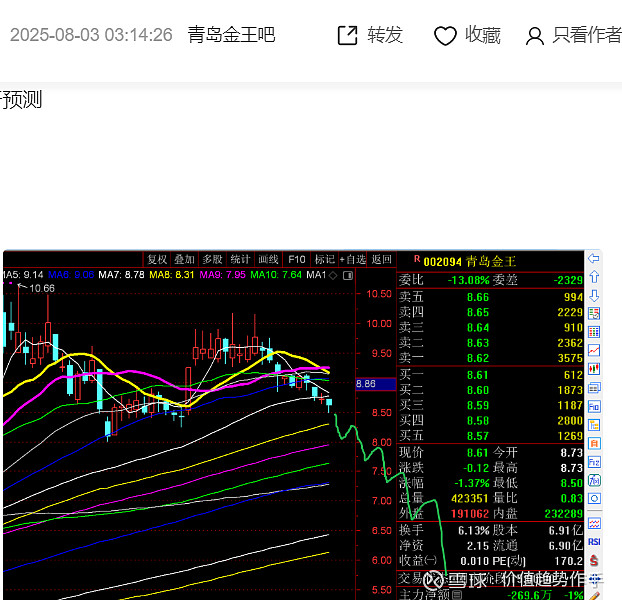Click the MA7: 8.78 indicator label
The image size is (622, 600).
[121, 275]
